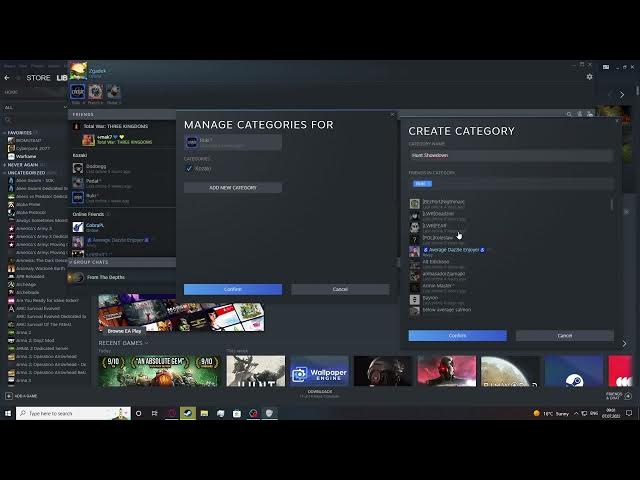
Task: Open the Wallpaper Engine game tile
Action: (319, 371)
